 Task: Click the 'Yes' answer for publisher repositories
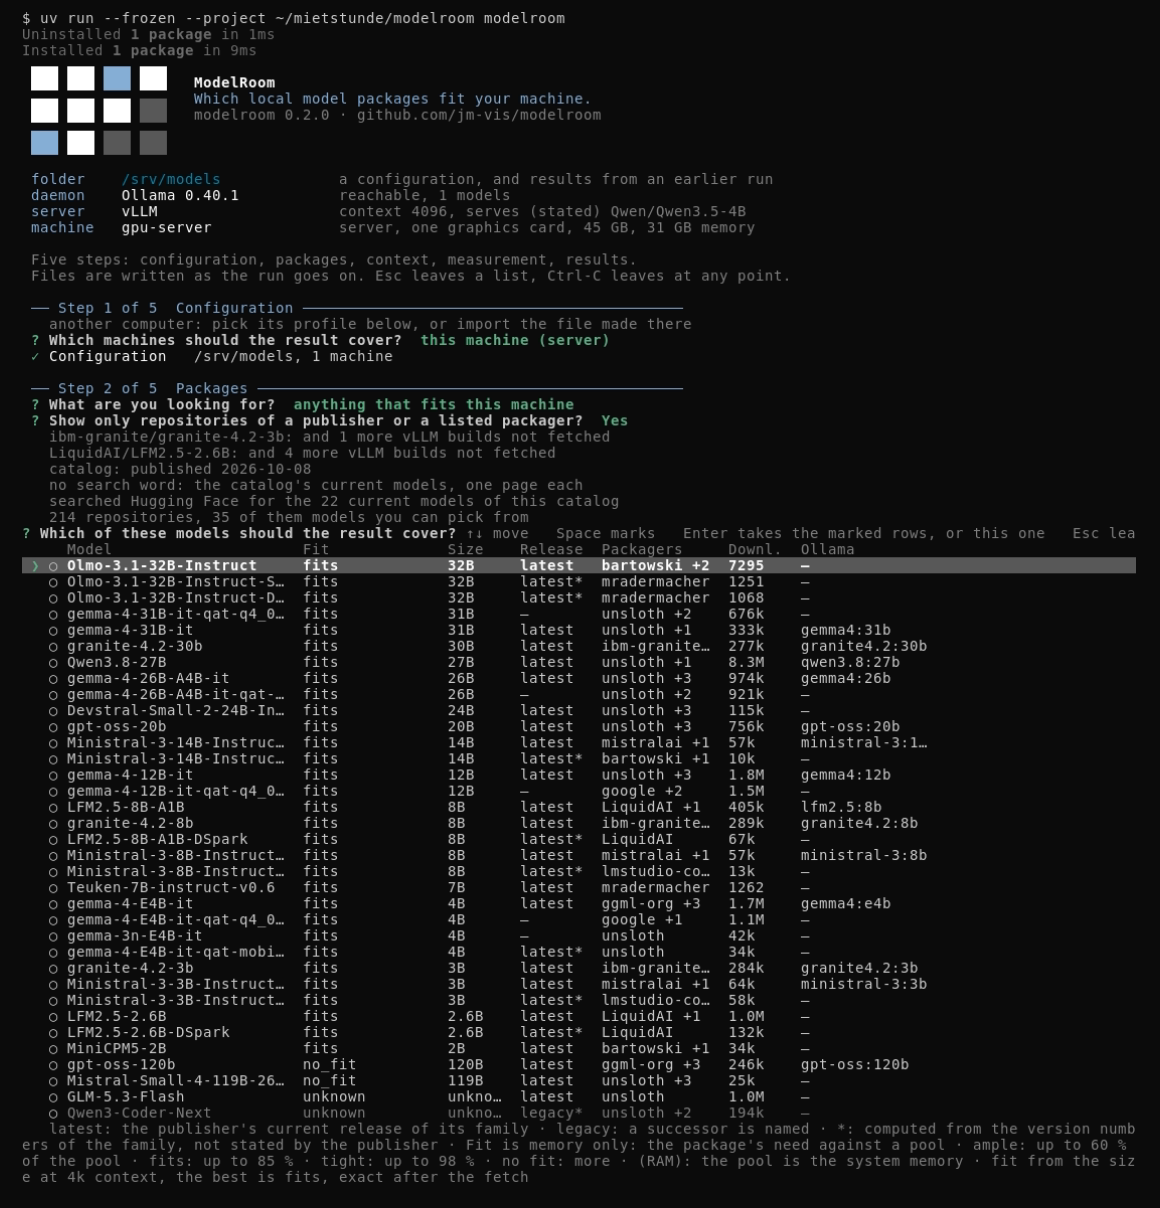point(615,420)
